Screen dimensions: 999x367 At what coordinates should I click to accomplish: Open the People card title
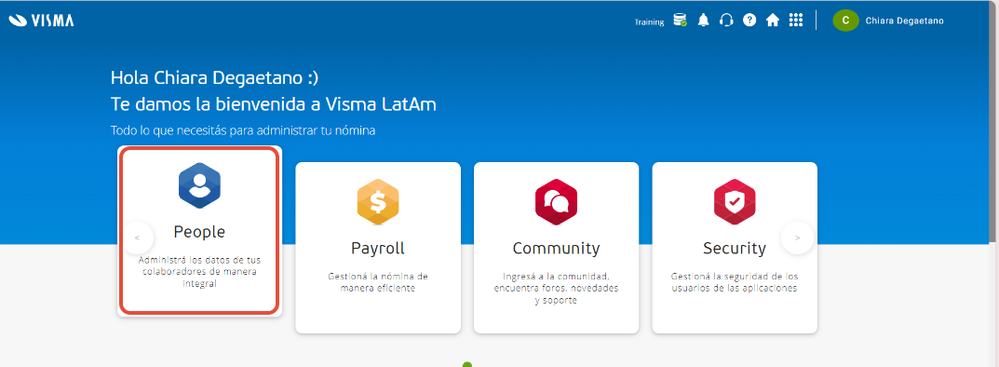click(x=199, y=233)
